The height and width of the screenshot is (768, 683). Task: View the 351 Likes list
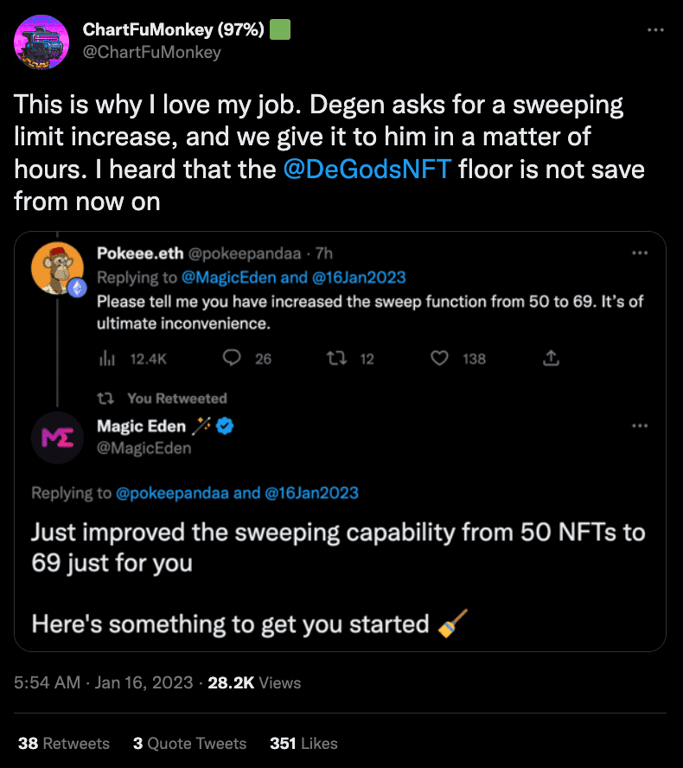click(x=304, y=743)
